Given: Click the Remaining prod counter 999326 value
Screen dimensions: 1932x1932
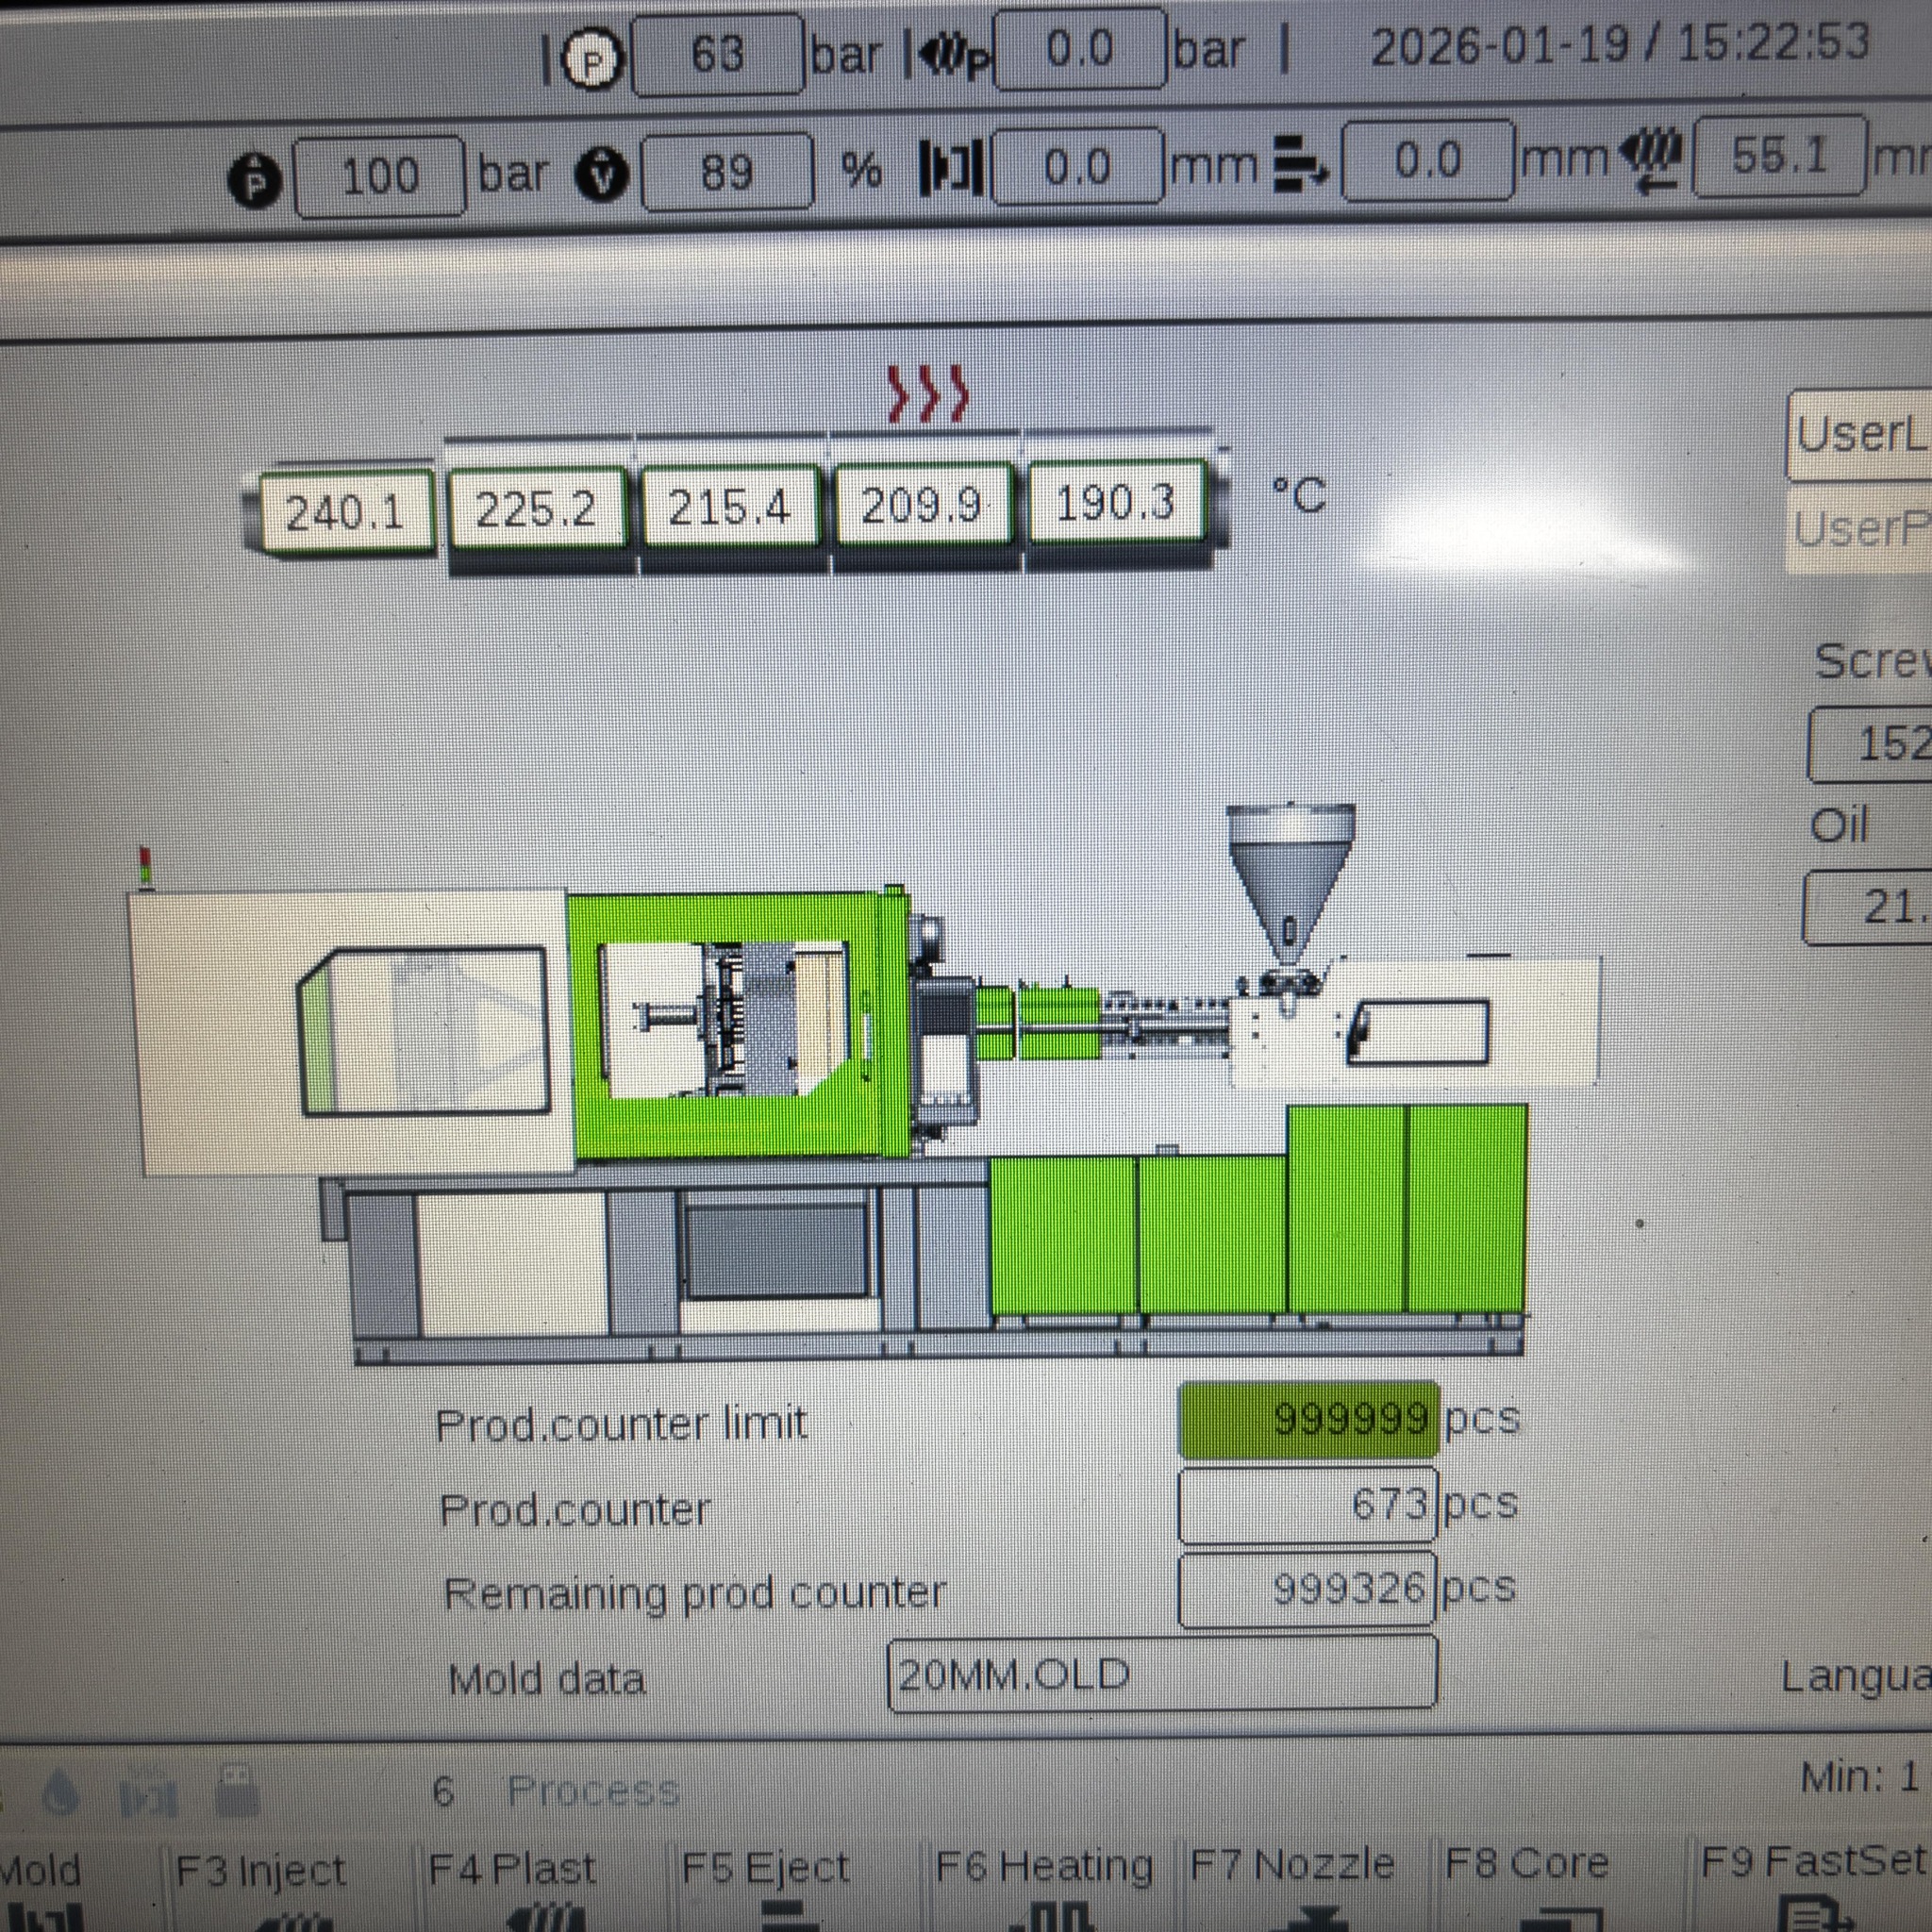Looking at the screenshot, I should coord(1309,1589).
